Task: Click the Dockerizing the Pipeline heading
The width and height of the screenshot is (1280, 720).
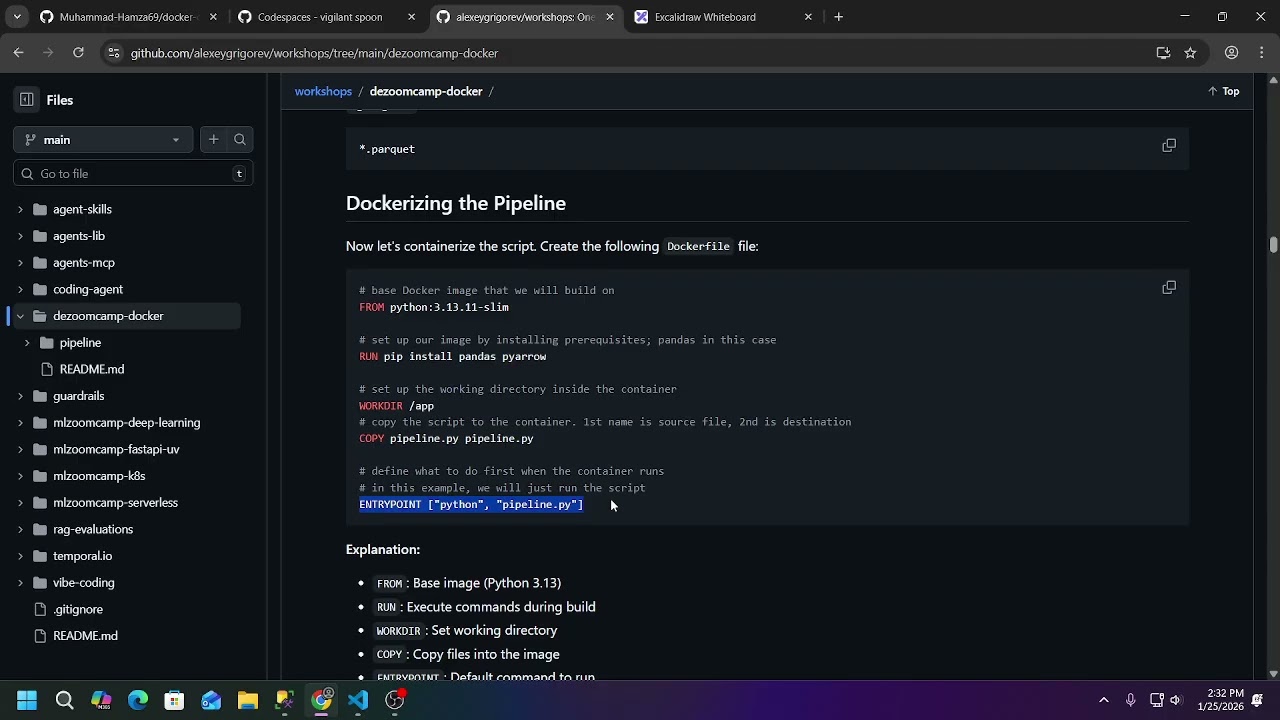Action: [456, 203]
